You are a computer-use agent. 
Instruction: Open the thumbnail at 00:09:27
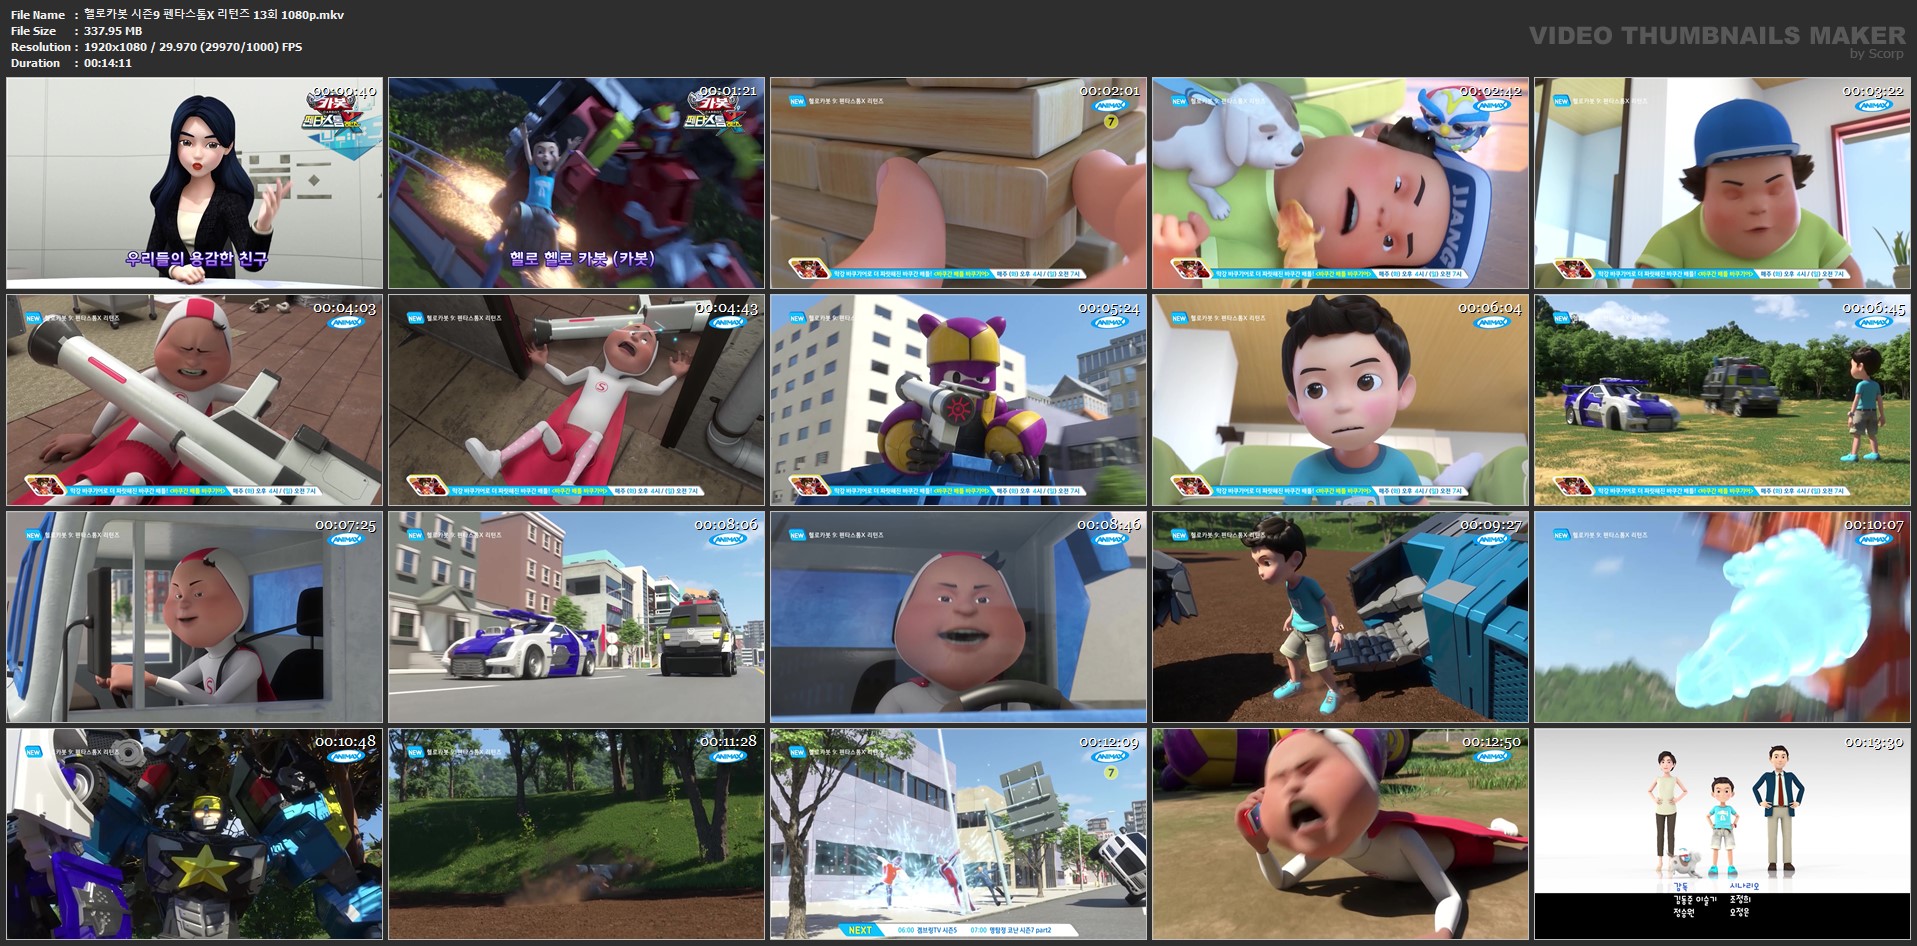pyautogui.click(x=1340, y=617)
